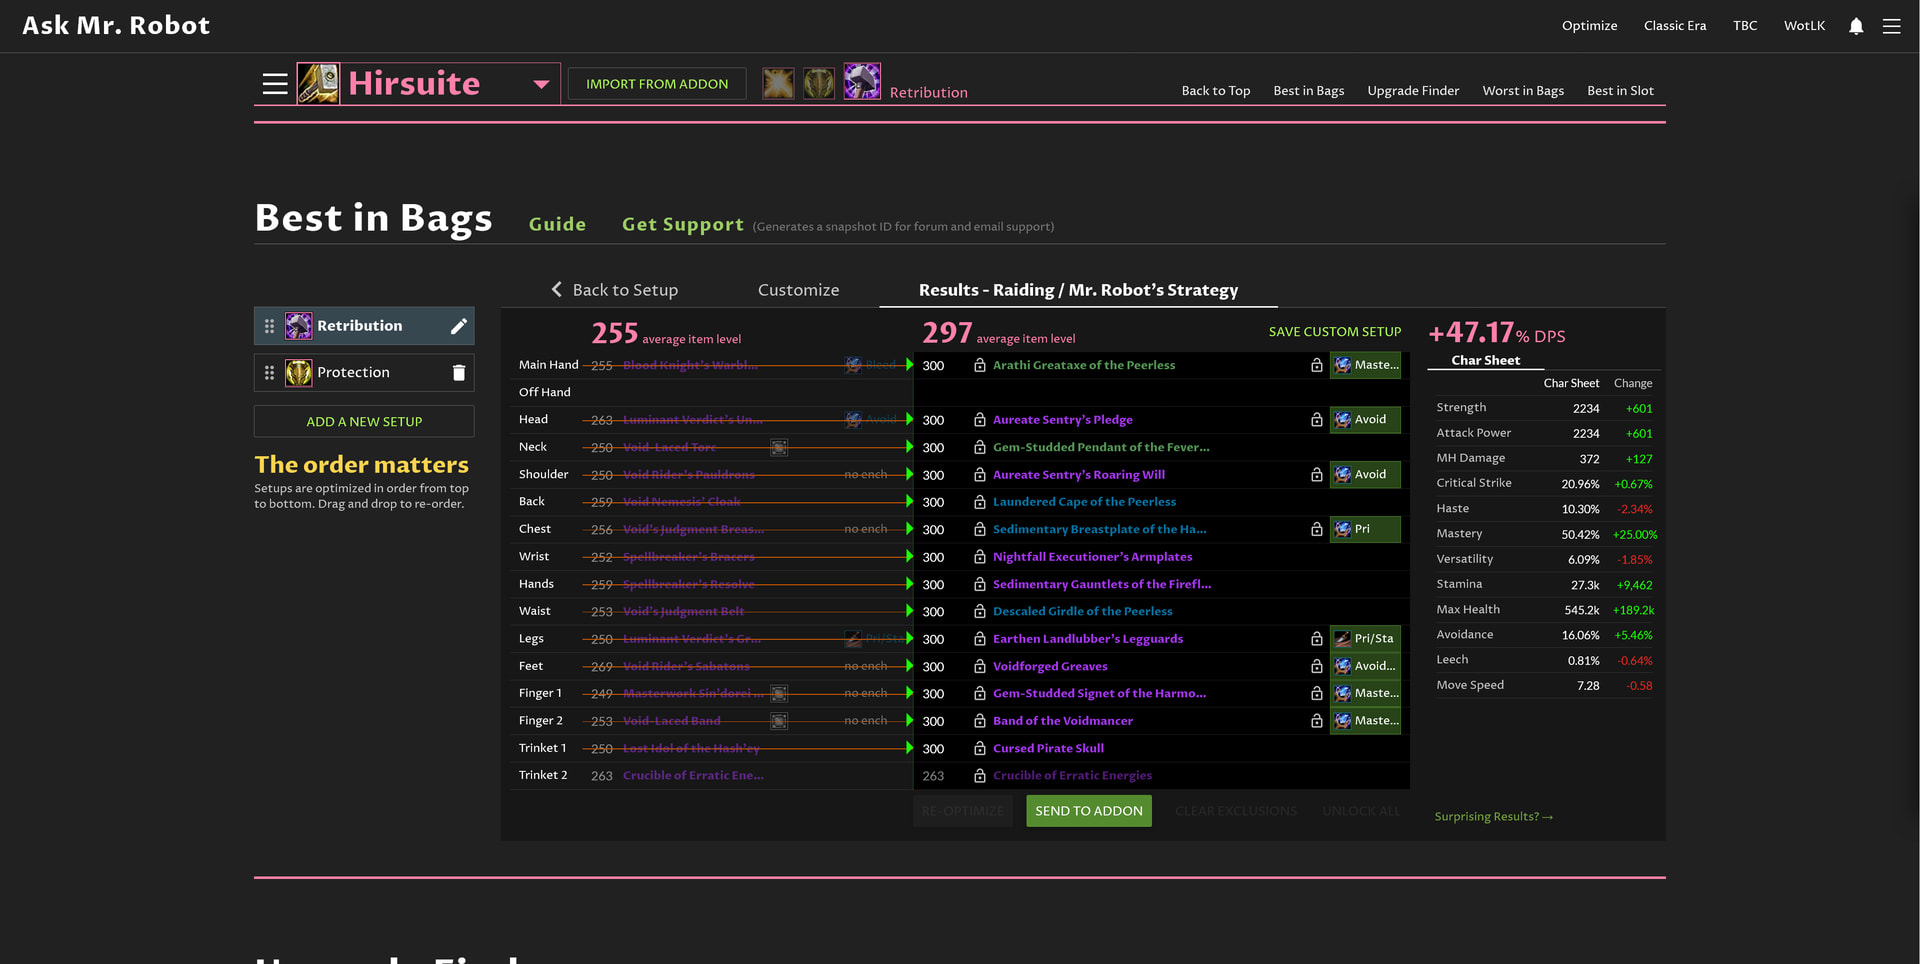1920x964 pixels.
Task: Toggle item lock for Aureate Sentry's Pledge
Action: 980,420
